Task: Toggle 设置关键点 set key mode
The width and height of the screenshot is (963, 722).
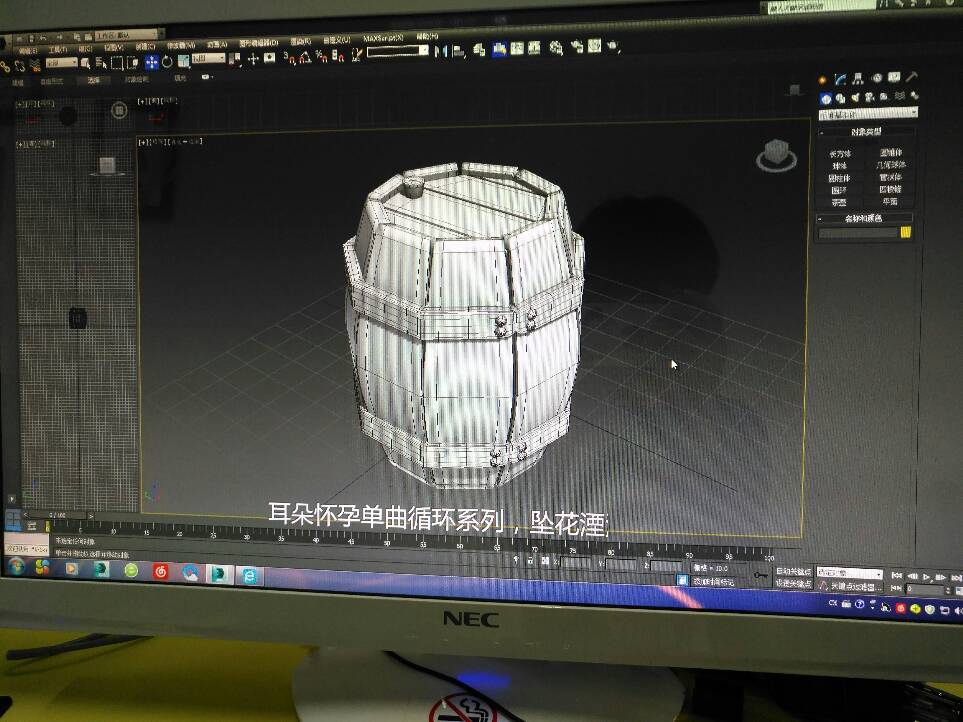Action: point(793,583)
